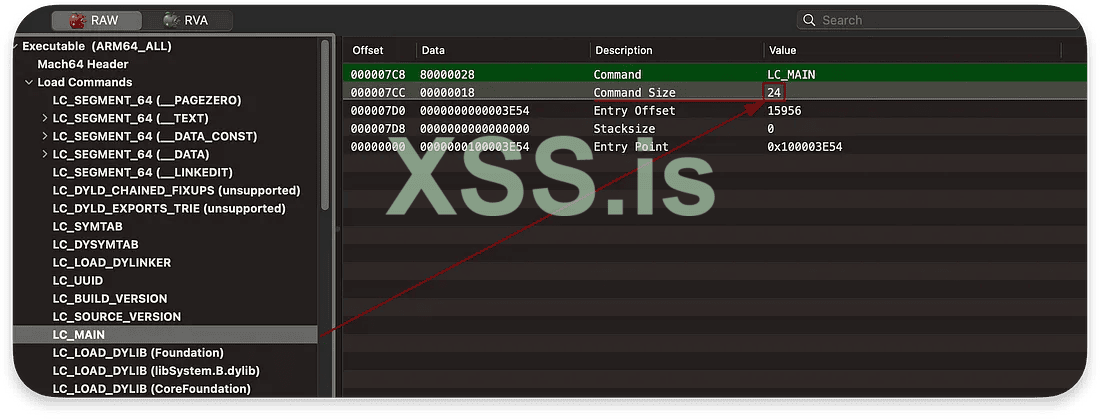Select LC_SEGMENT_64 (__LINKEDIT) tree row
The height and width of the screenshot is (419, 1100).
pyautogui.click(x=142, y=173)
